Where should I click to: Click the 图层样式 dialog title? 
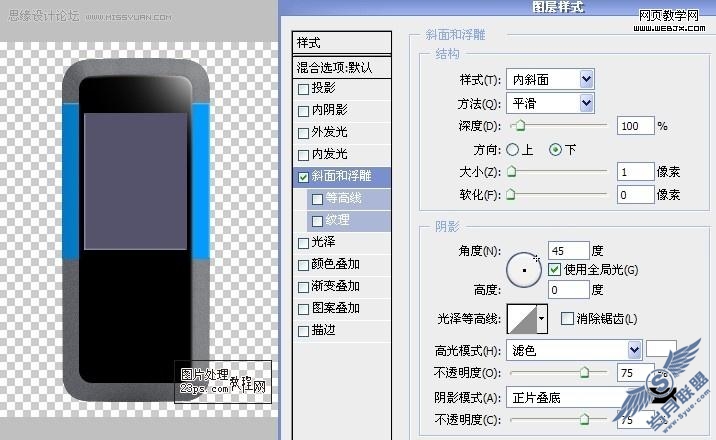tap(558, 7)
